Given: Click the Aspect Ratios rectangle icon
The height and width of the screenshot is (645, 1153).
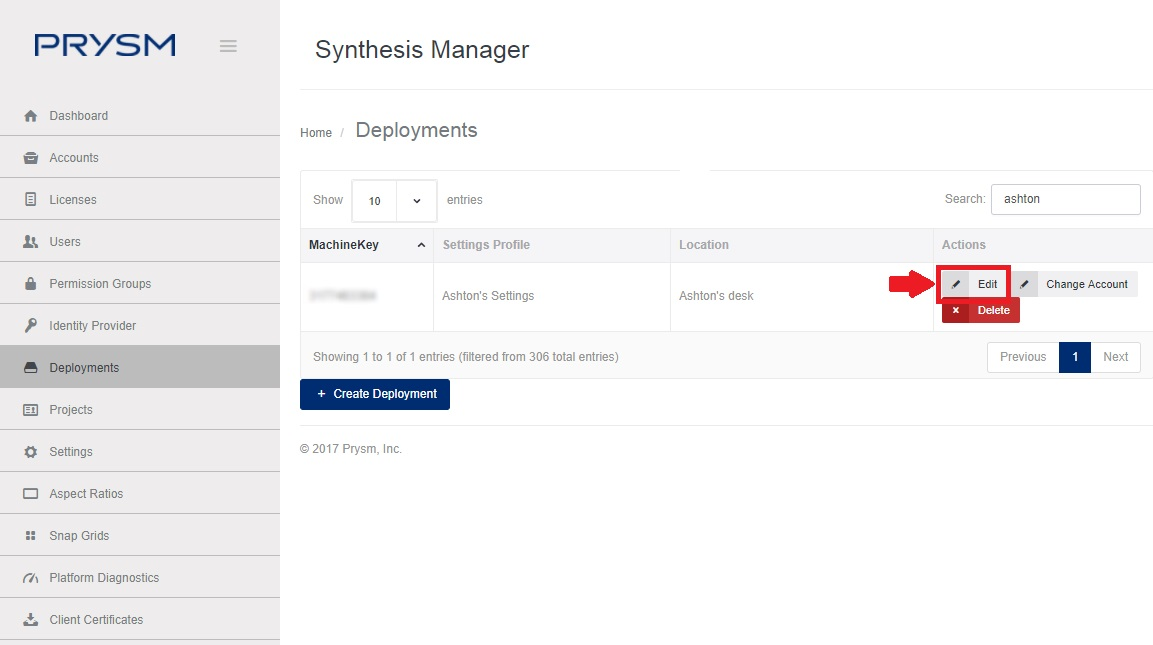Looking at the screenshot, I should coord(30,493).
